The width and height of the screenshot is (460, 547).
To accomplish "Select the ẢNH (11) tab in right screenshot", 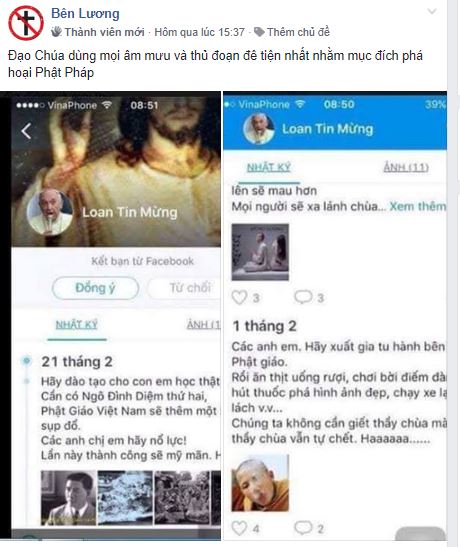I will [406, 167].
